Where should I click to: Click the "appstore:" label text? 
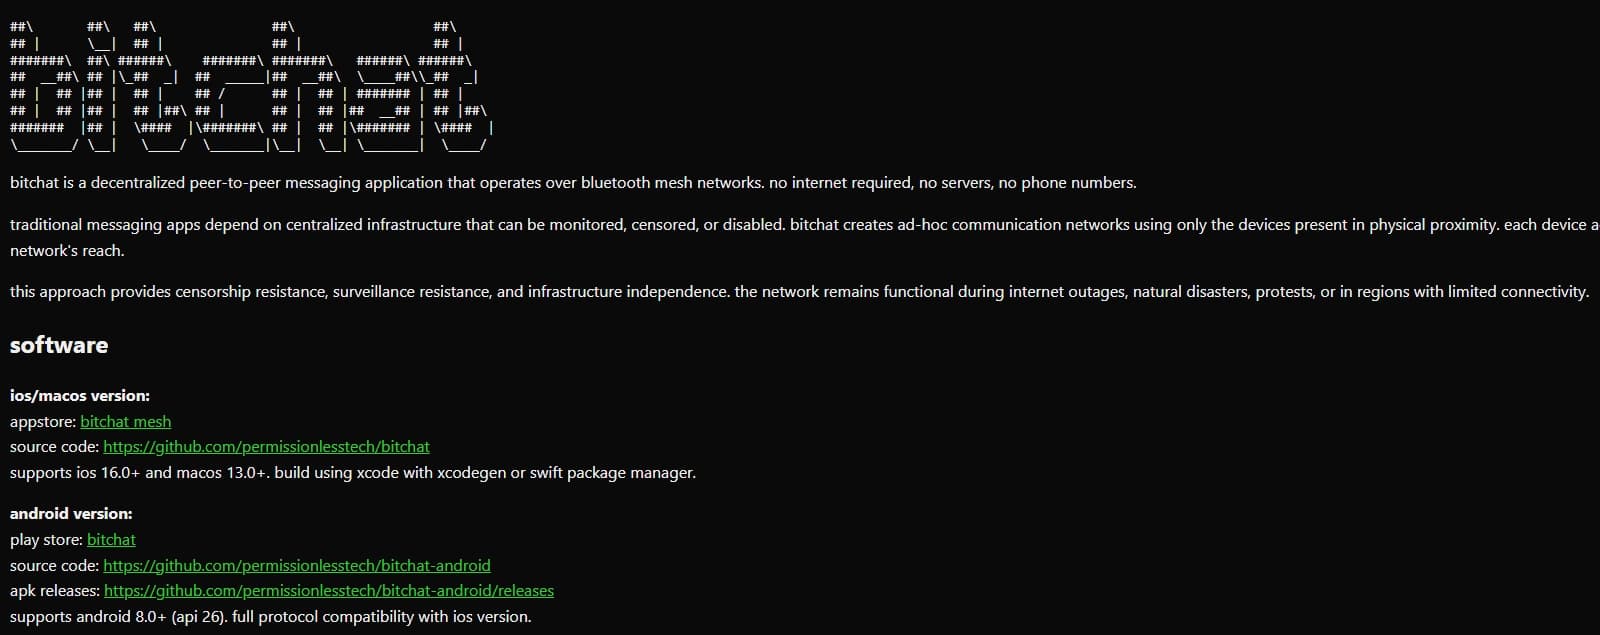coord(43,422)
